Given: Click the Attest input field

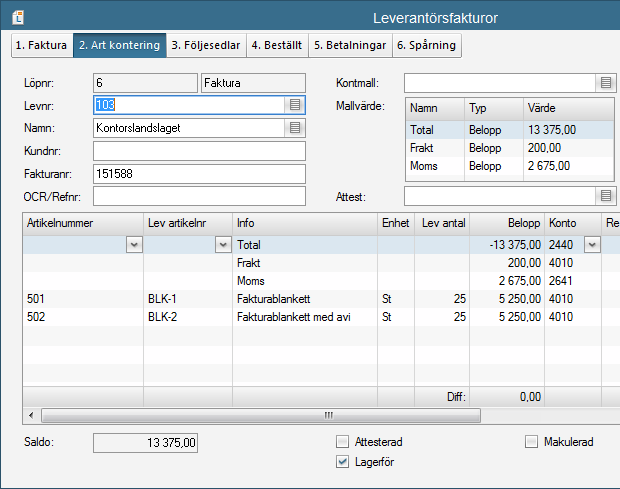Looking at the screenshot, I should pos(500,196).
